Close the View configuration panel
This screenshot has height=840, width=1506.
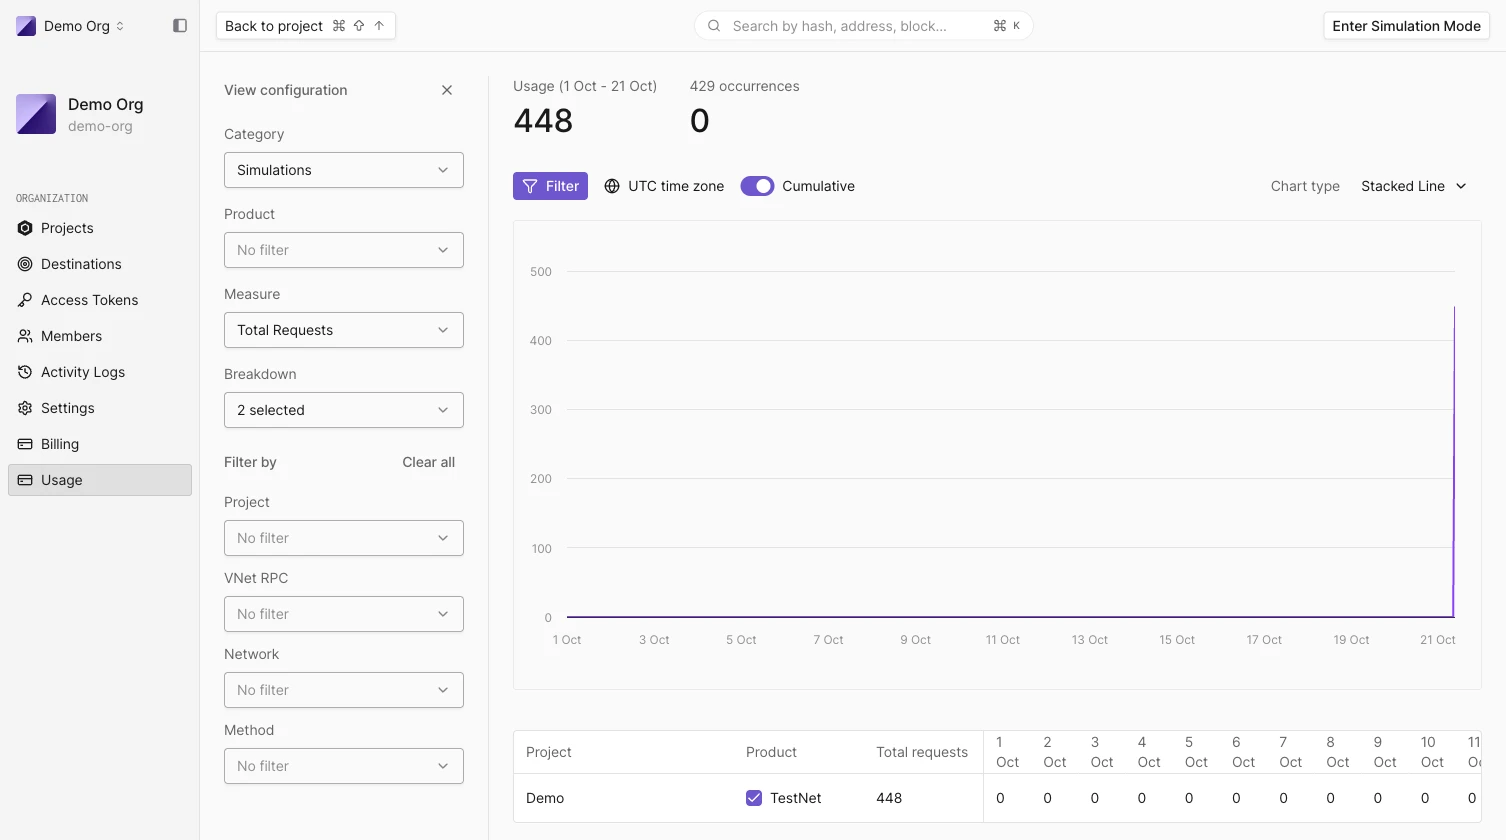point(447,90)
